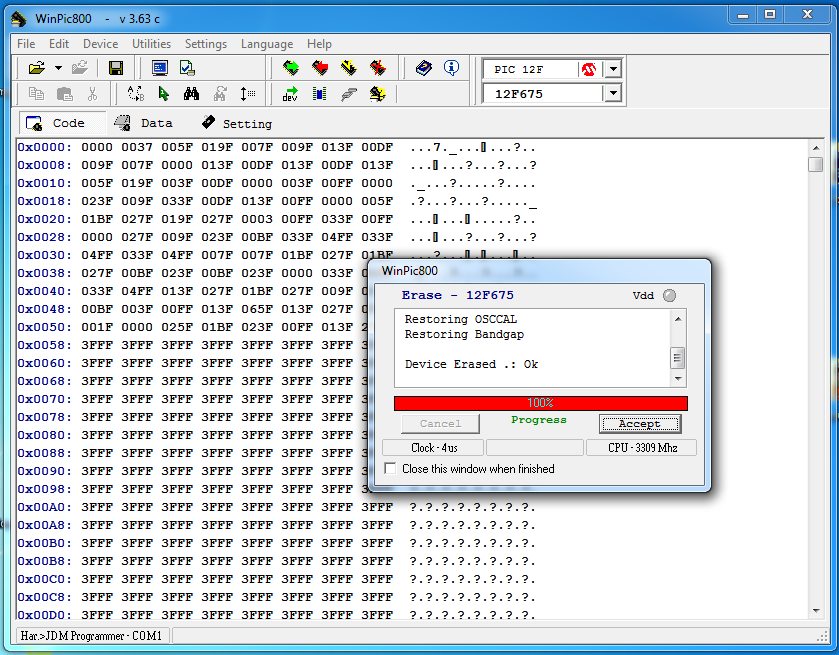Click the 'CPU - 3309 Mhz' button
Viewport: 839px width, 655px height.
642,447
